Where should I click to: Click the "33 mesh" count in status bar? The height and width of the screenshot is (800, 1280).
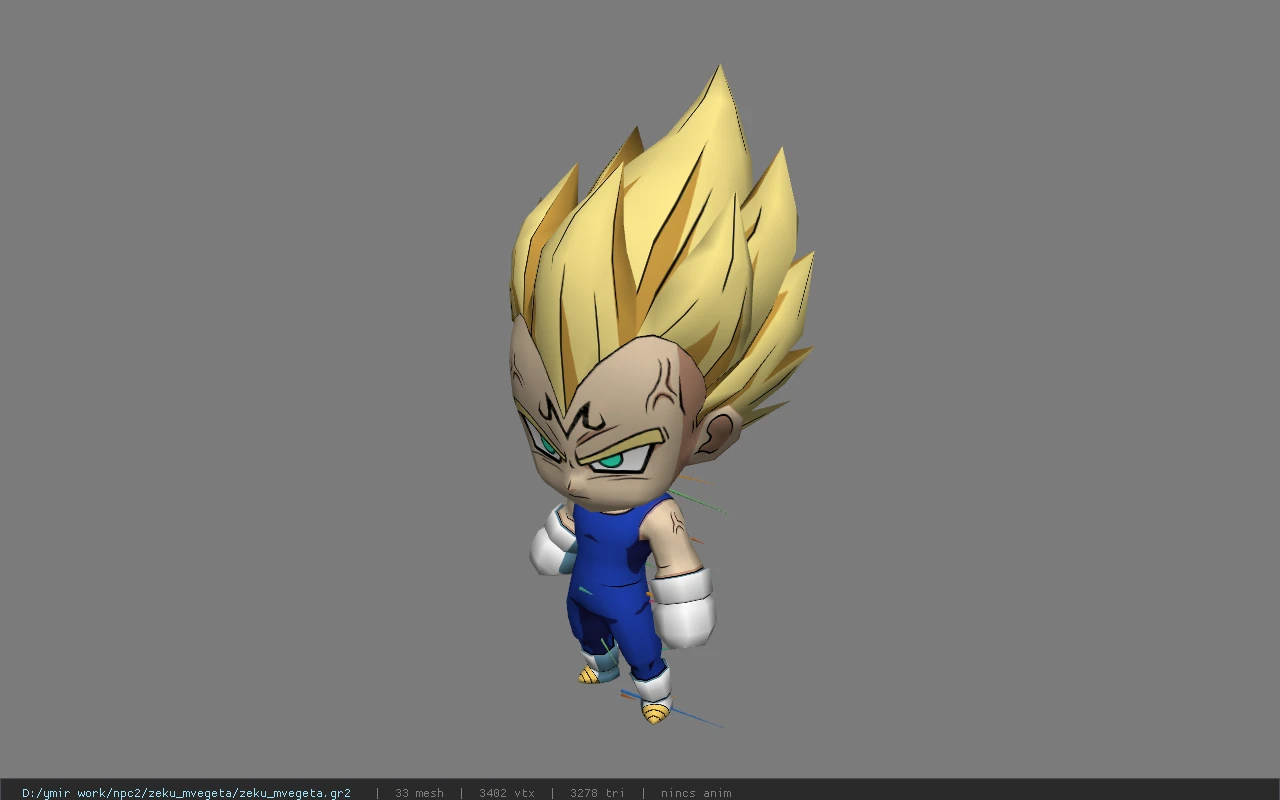pyautogui.click(x=419, y=793)
